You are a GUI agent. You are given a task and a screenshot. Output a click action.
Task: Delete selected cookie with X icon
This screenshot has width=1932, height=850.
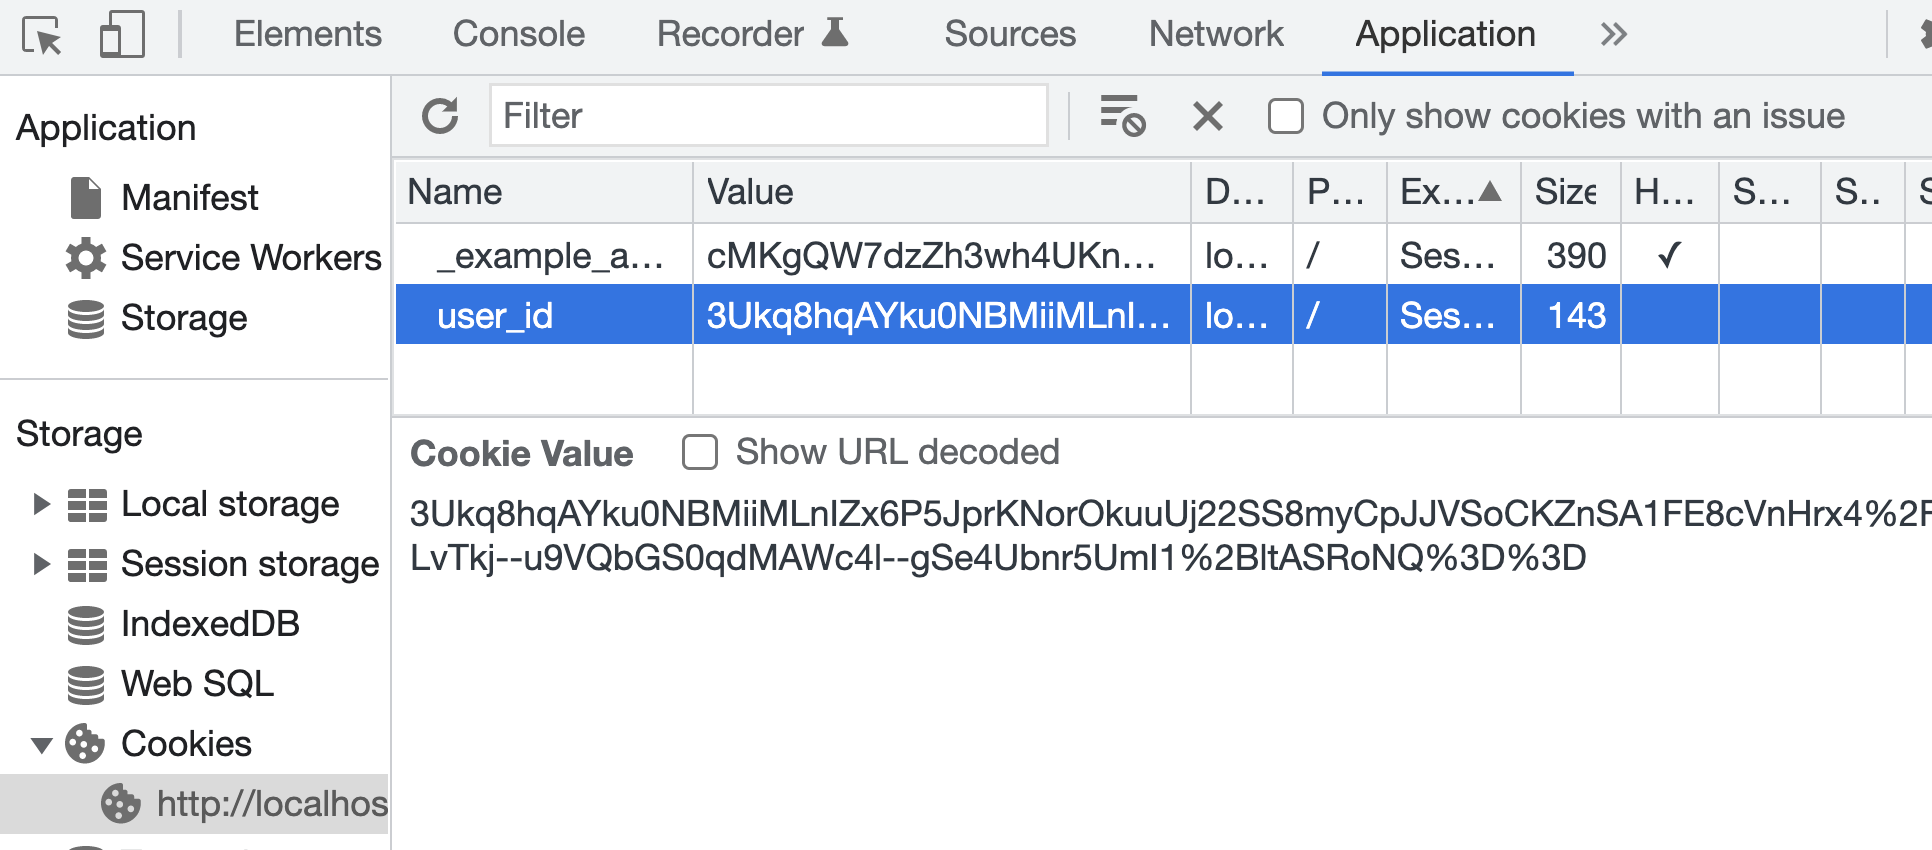pyautogui.click(x=1208, y=116)
